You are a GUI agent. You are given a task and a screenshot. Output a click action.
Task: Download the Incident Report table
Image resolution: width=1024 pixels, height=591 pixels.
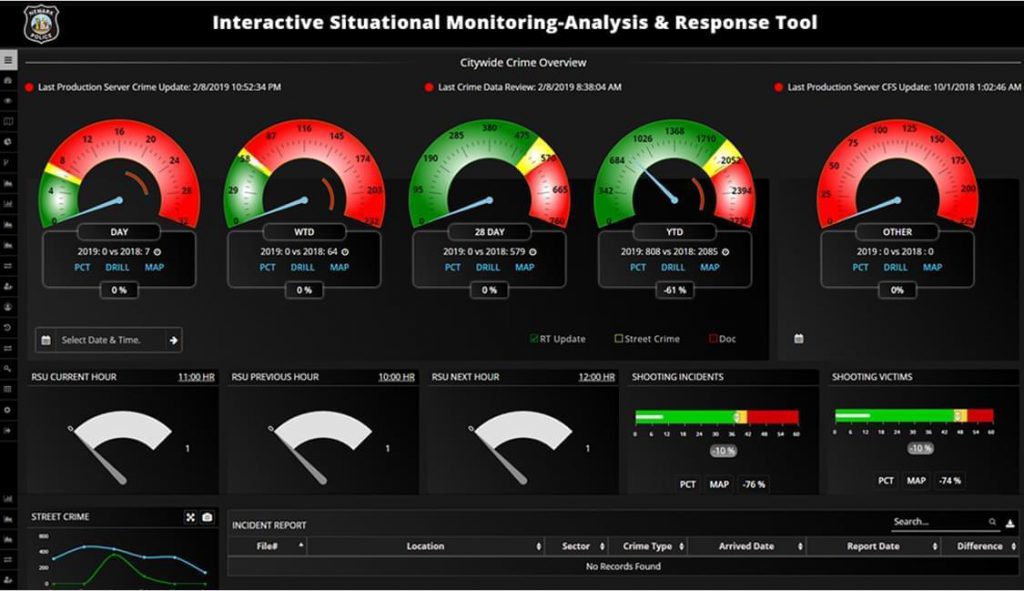pyautogui.click(x=1010, y=522)
